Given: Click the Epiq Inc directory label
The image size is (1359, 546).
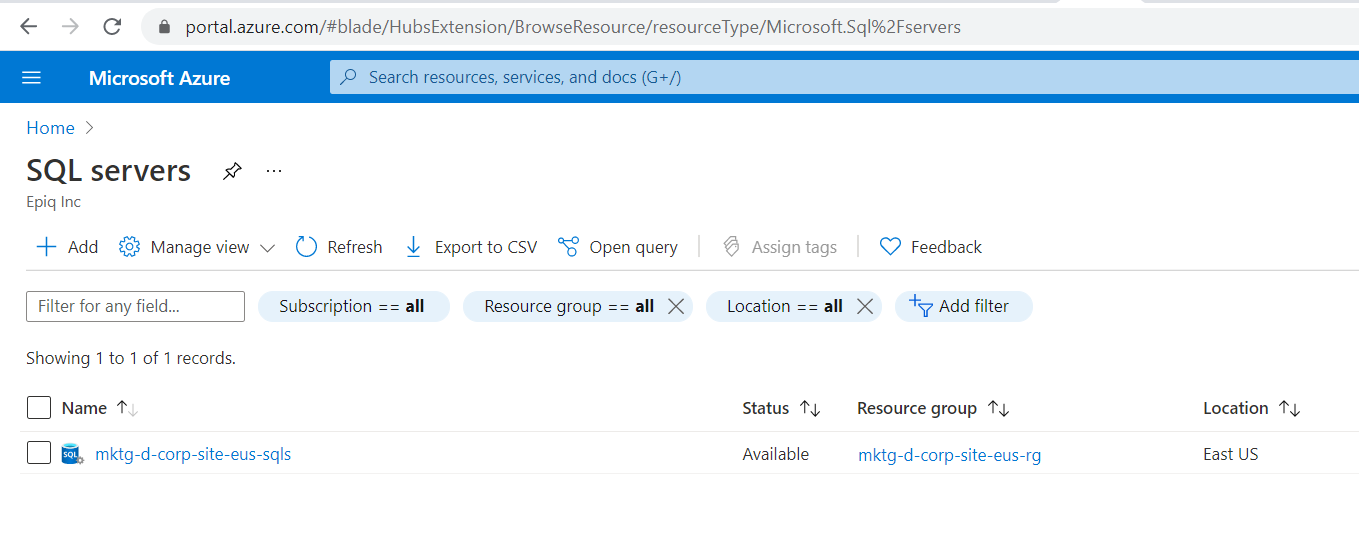Looking at the screenshot, I should 54,202.
